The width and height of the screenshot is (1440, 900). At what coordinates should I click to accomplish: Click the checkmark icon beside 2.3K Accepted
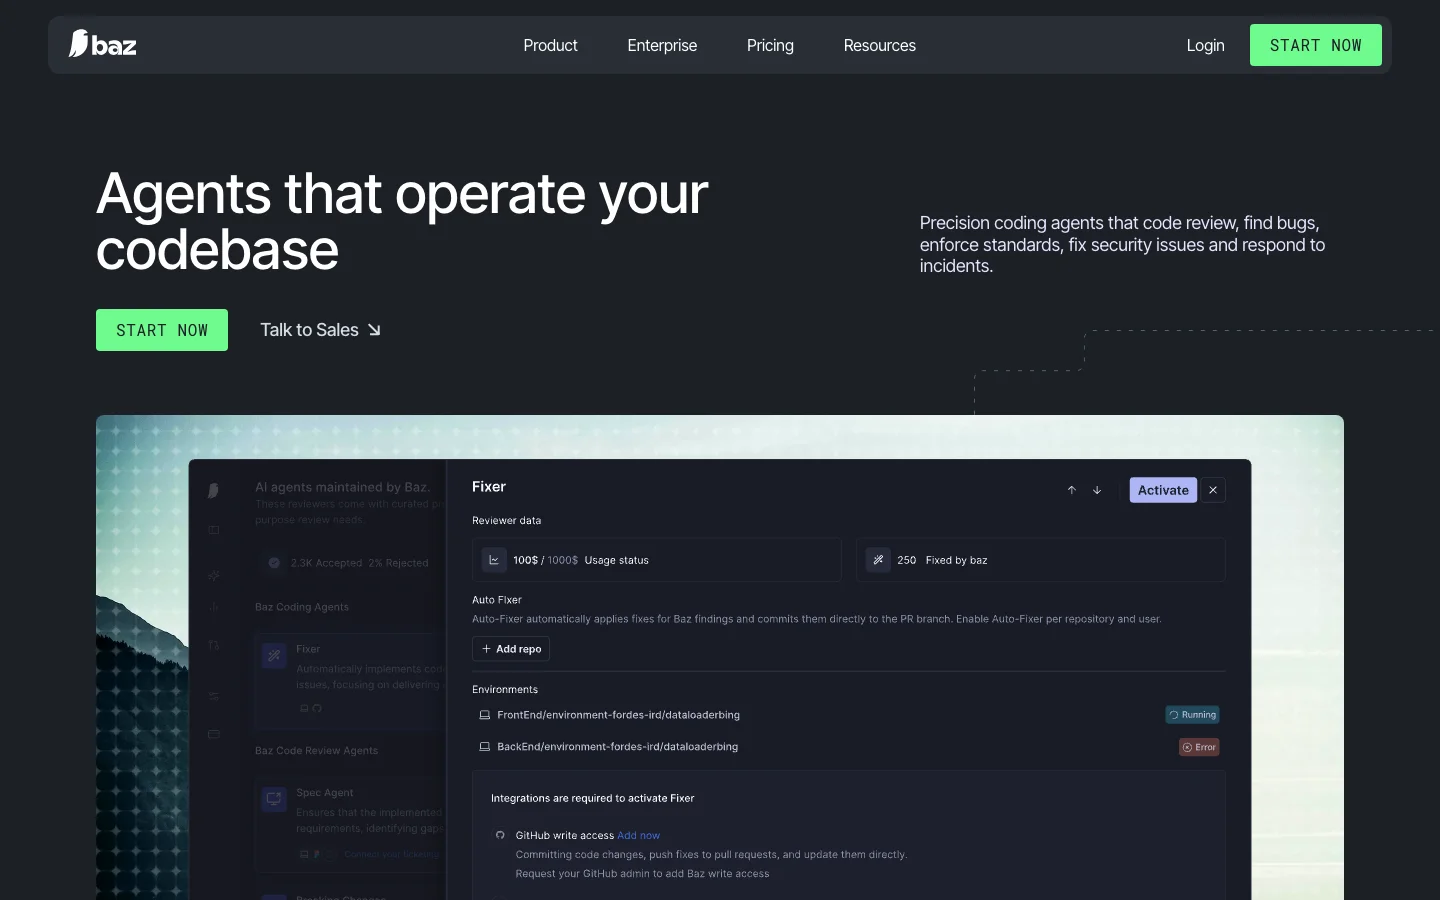point(274,563)
